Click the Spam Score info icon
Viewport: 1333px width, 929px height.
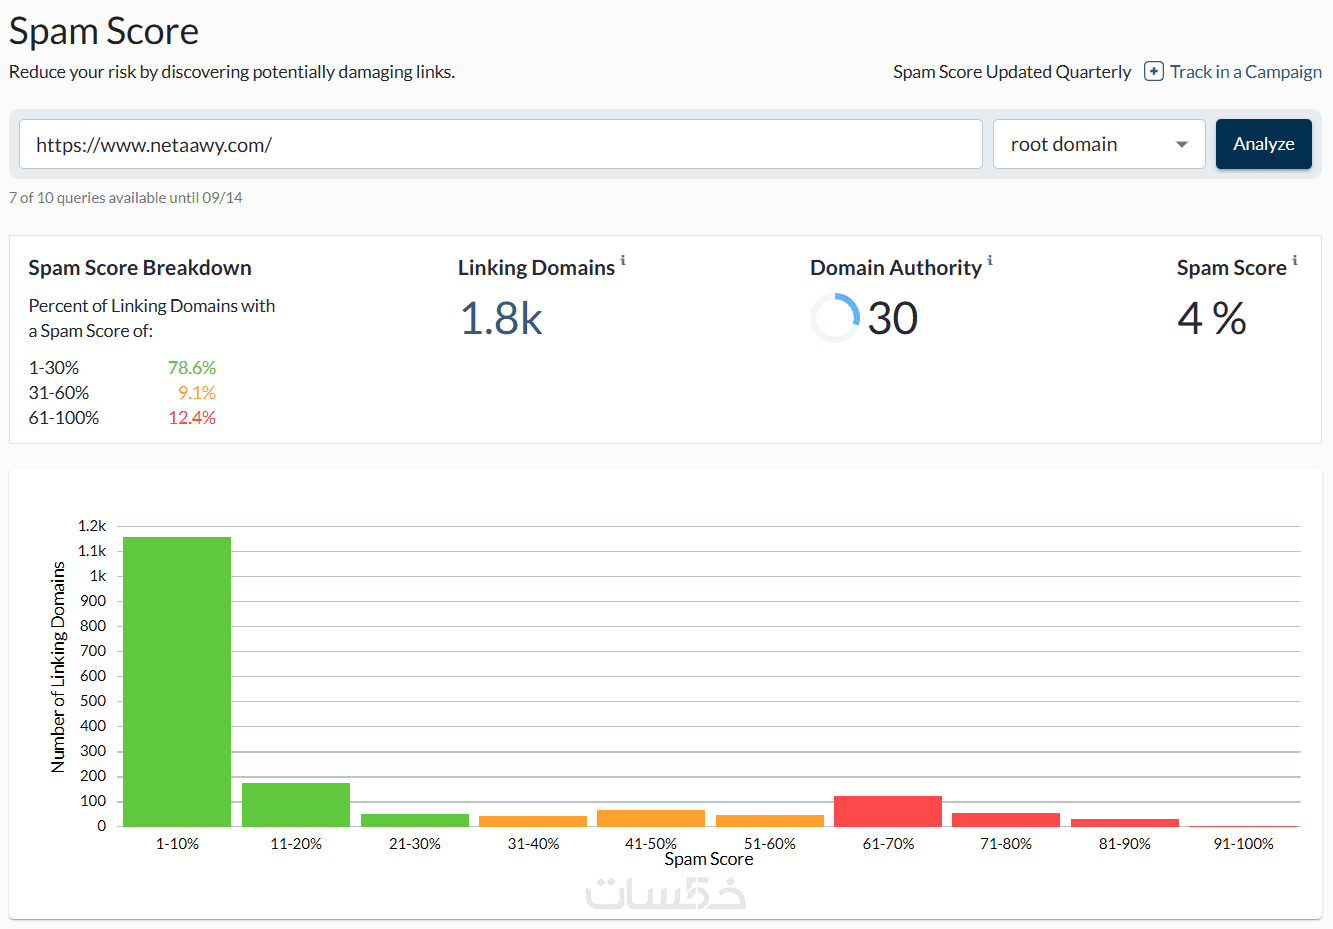click(x=1295, y=261)
